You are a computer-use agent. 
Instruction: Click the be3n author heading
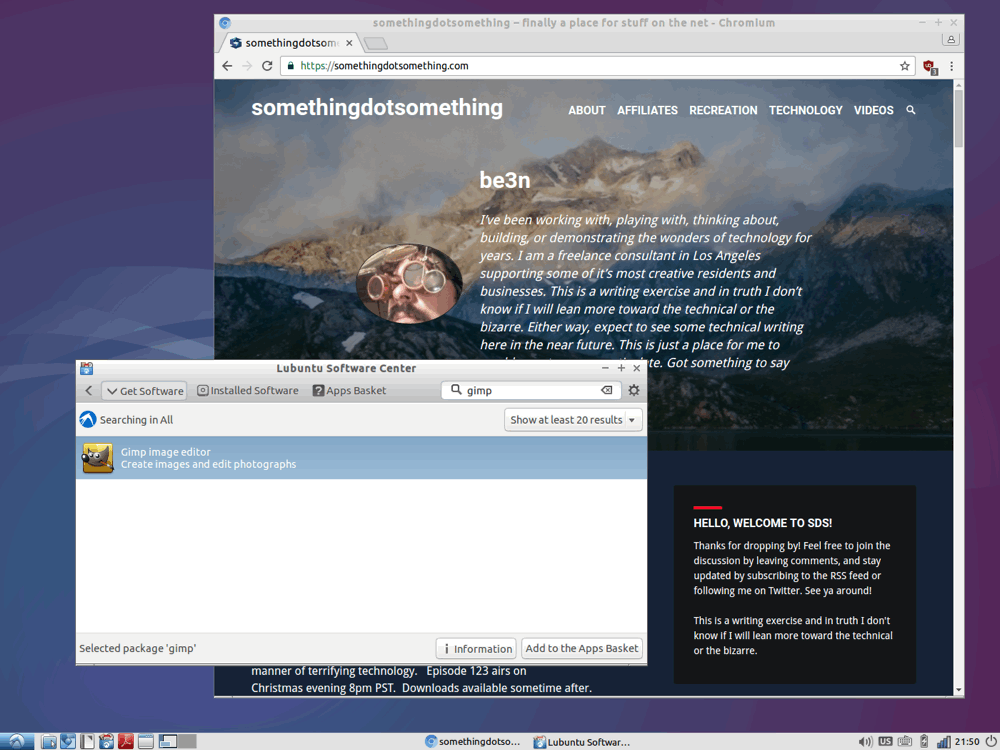coord(504,180)
